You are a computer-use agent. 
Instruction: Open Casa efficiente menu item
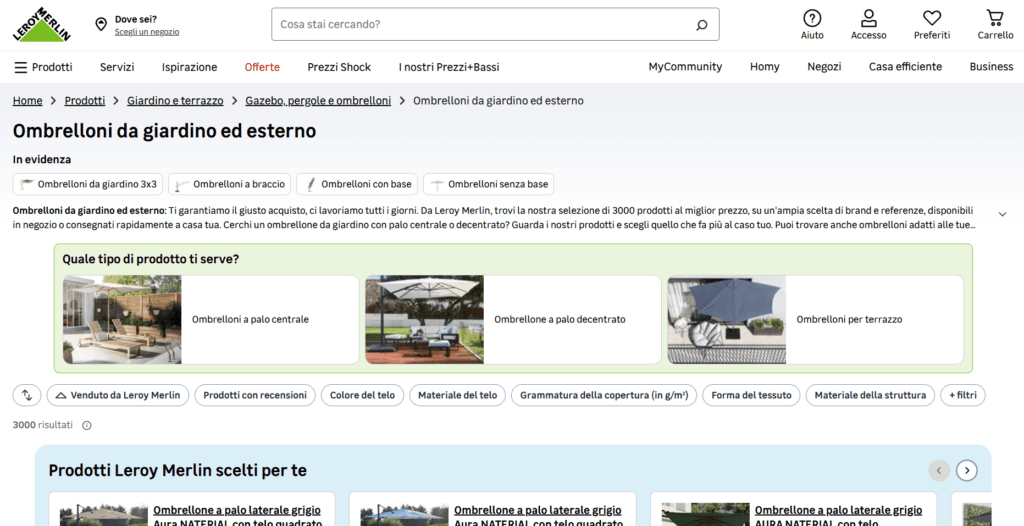(905, 67)
